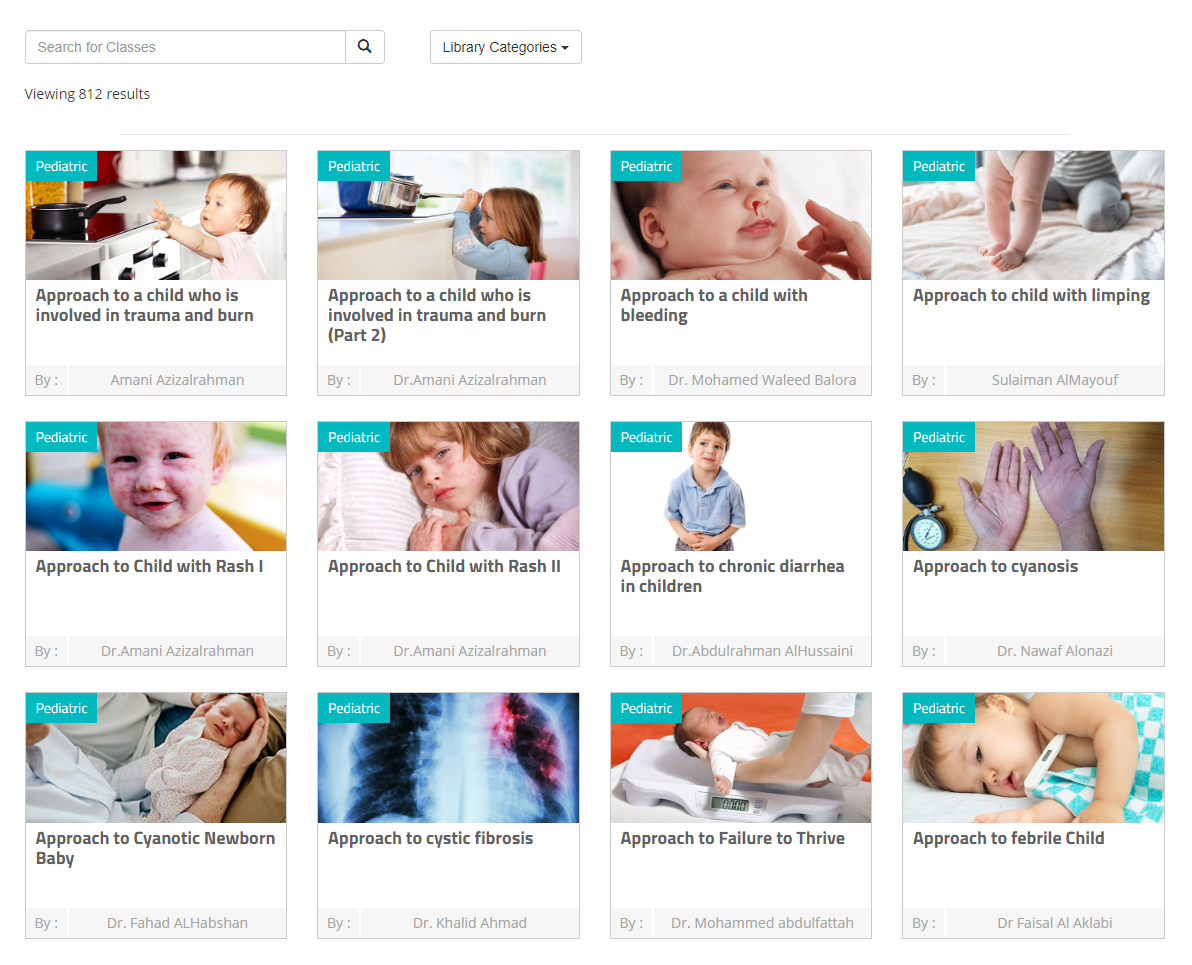
Task: Click Pediatric tag on cystic fibrosis card
Action: (x=354, y=708)
